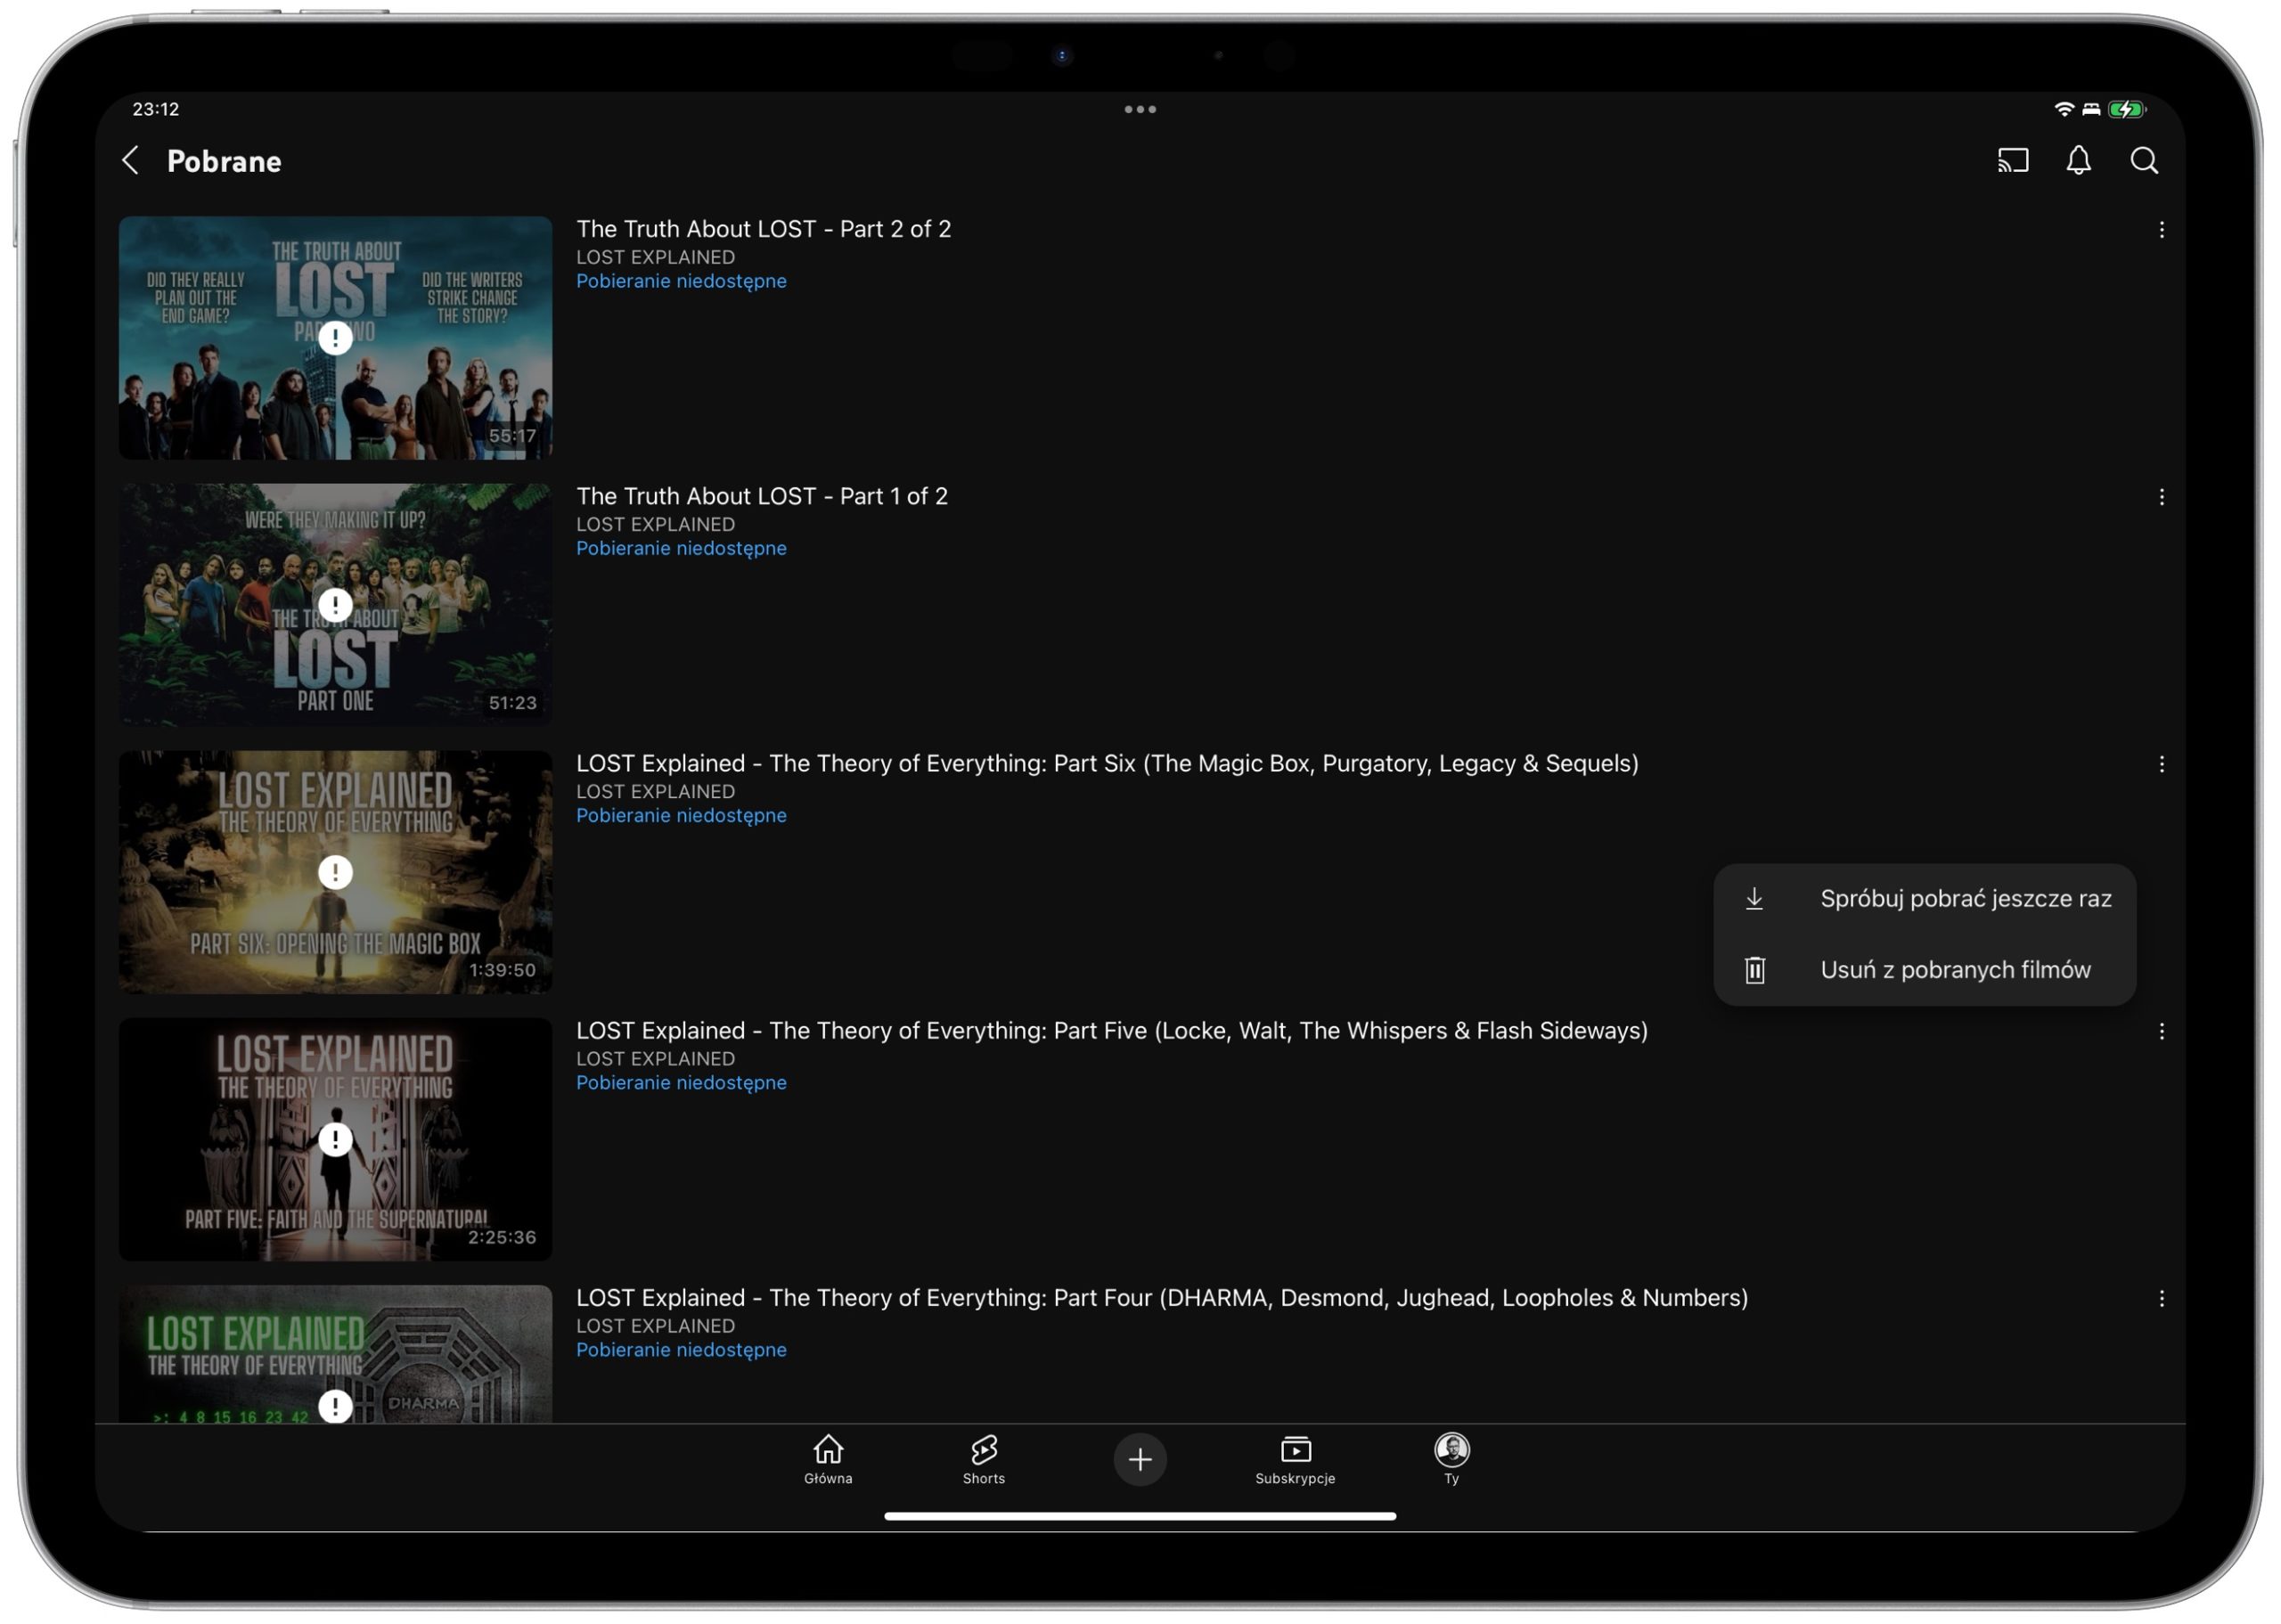
Task: Open the Shorts tab
Action: click(x=984, y=1459)
